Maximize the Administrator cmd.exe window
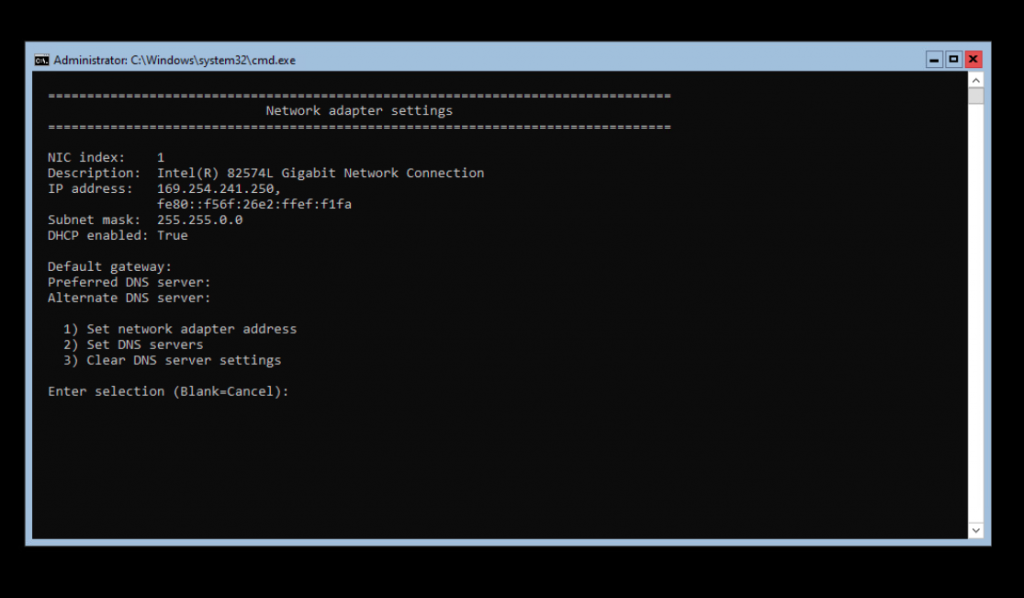 (953, 59)
